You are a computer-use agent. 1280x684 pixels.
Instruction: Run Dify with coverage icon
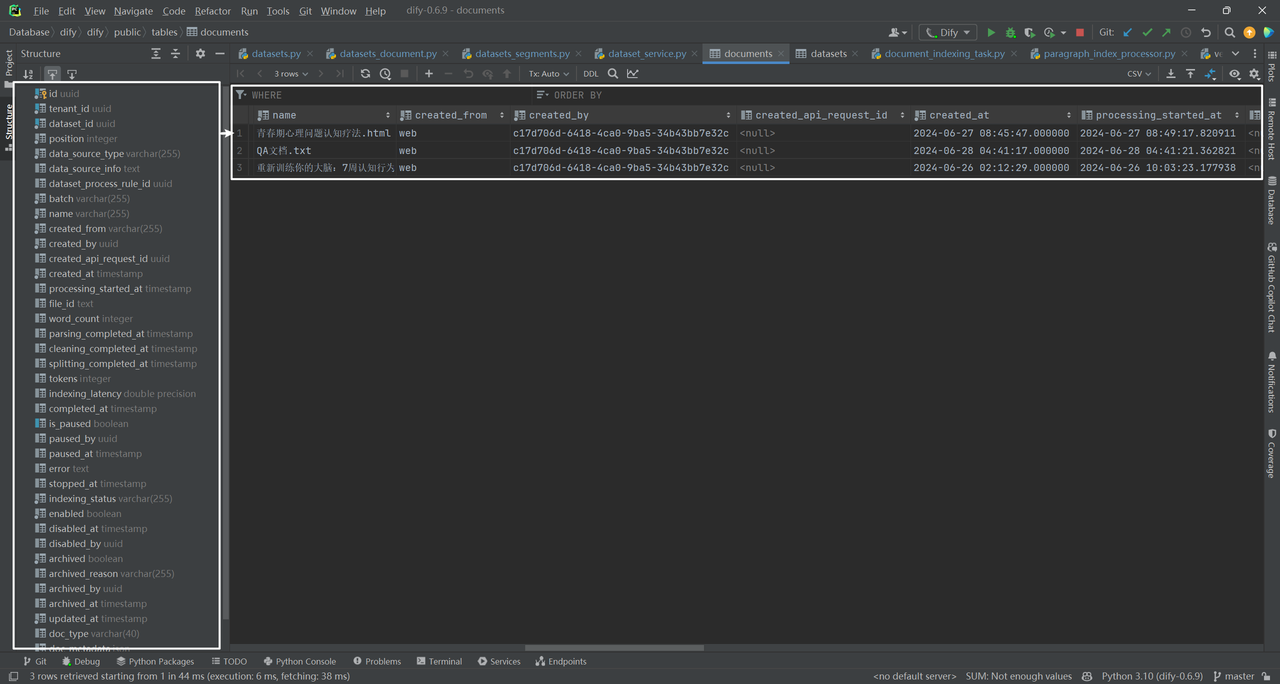1029,33
